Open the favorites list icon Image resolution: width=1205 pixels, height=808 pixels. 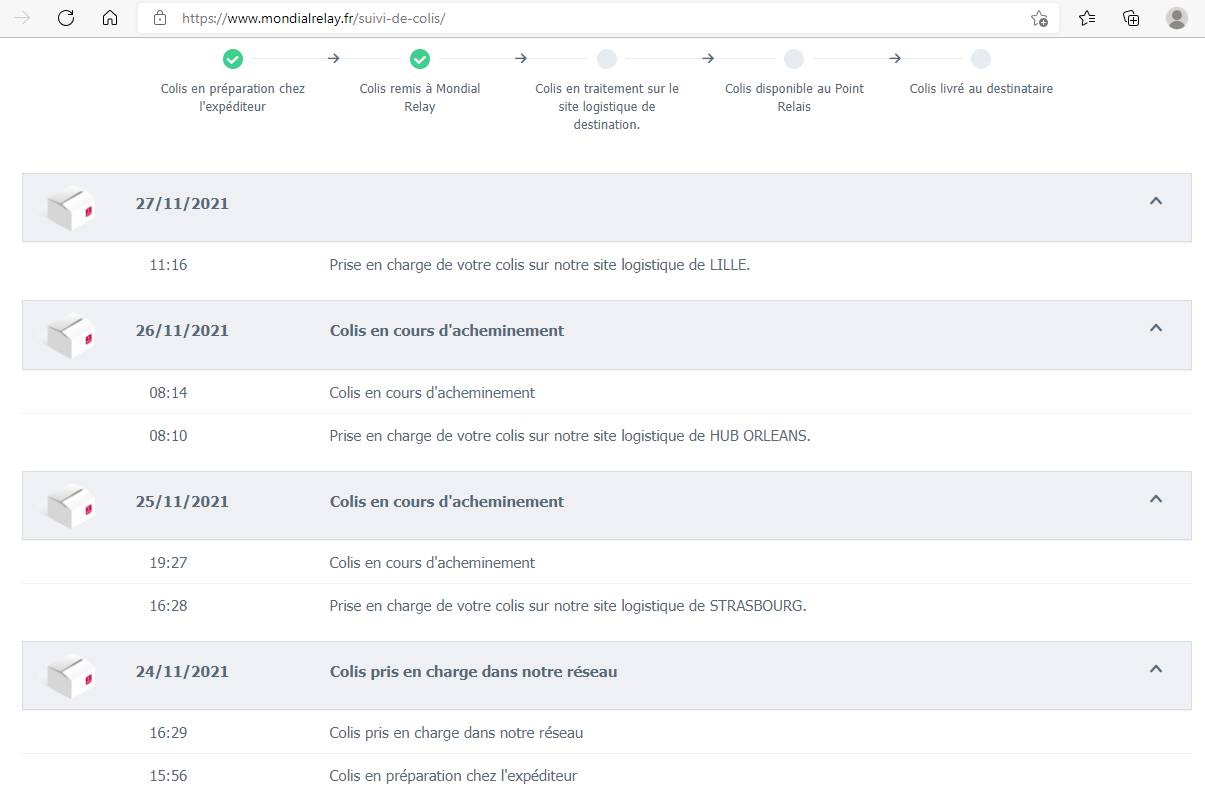click(x=1087, y=18)
